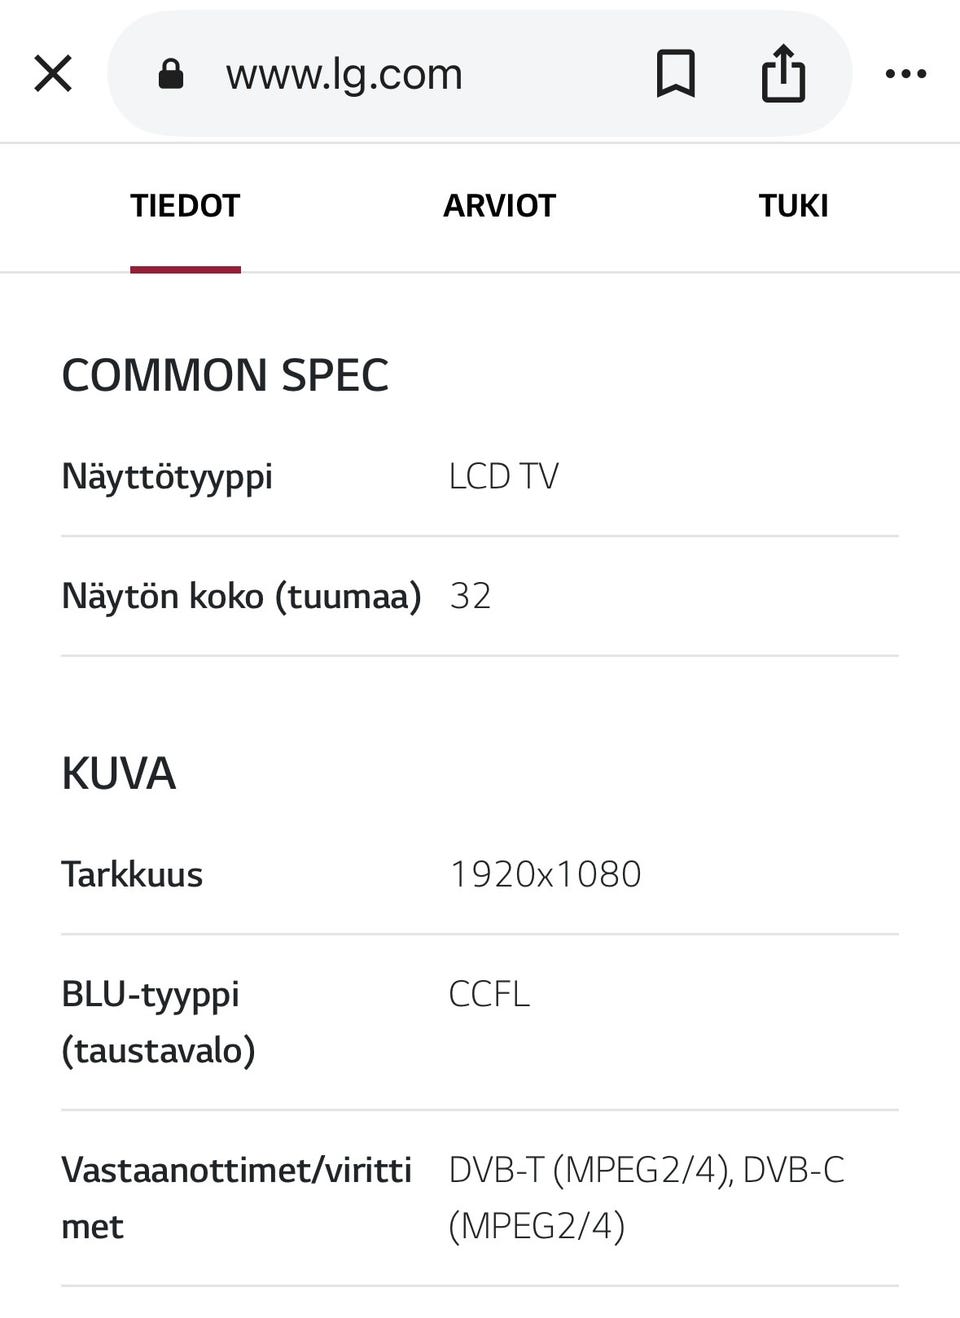Click the BLU-tyyppi (taustavalo) label
This screenshot has width=960, height=1318.
158,1022
